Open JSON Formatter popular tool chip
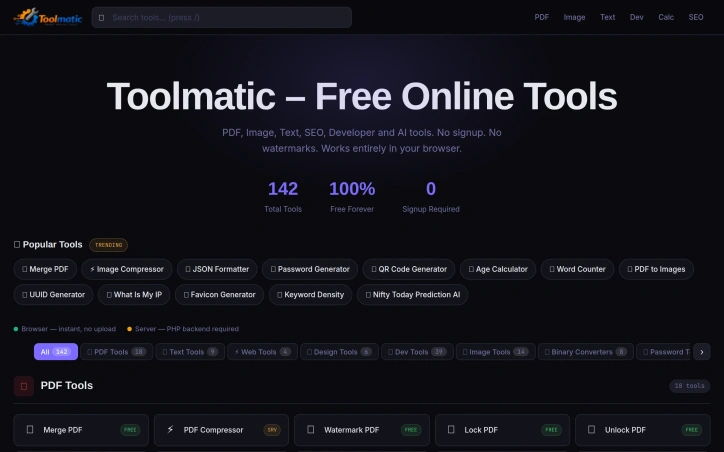724x452 pixels. tap(217, 269)
